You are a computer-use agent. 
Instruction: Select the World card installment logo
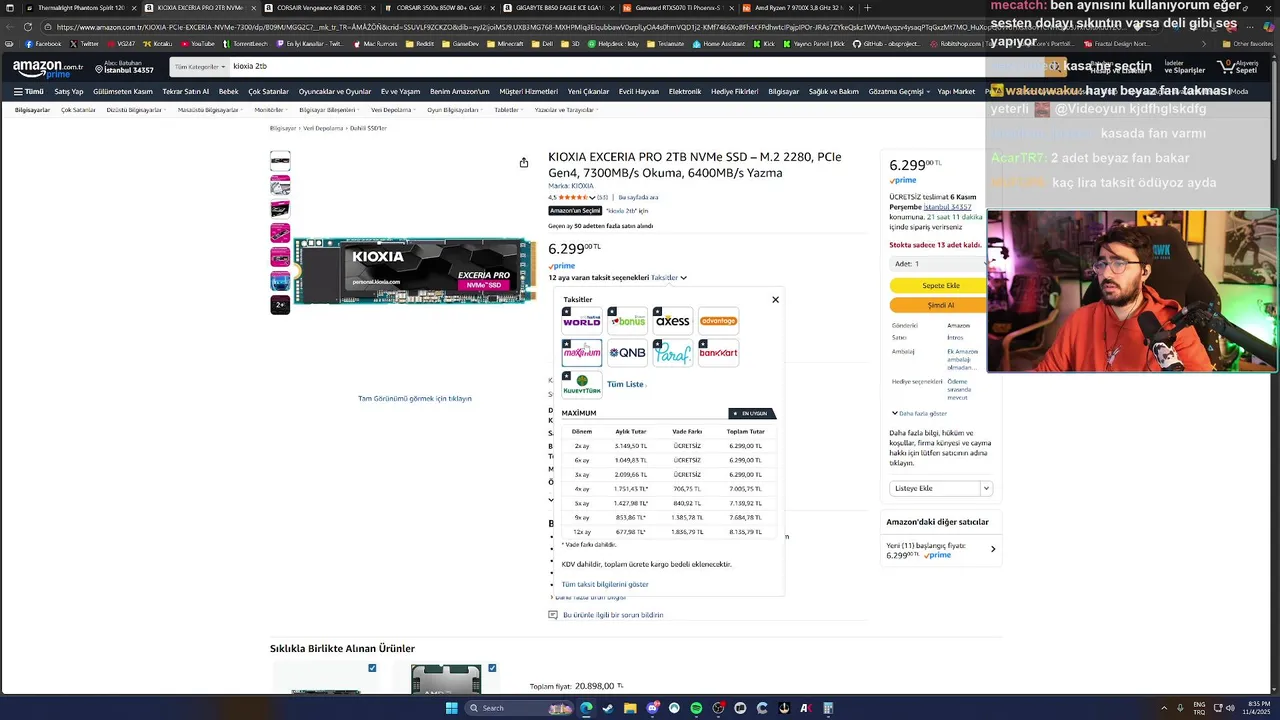pos(582,321)
